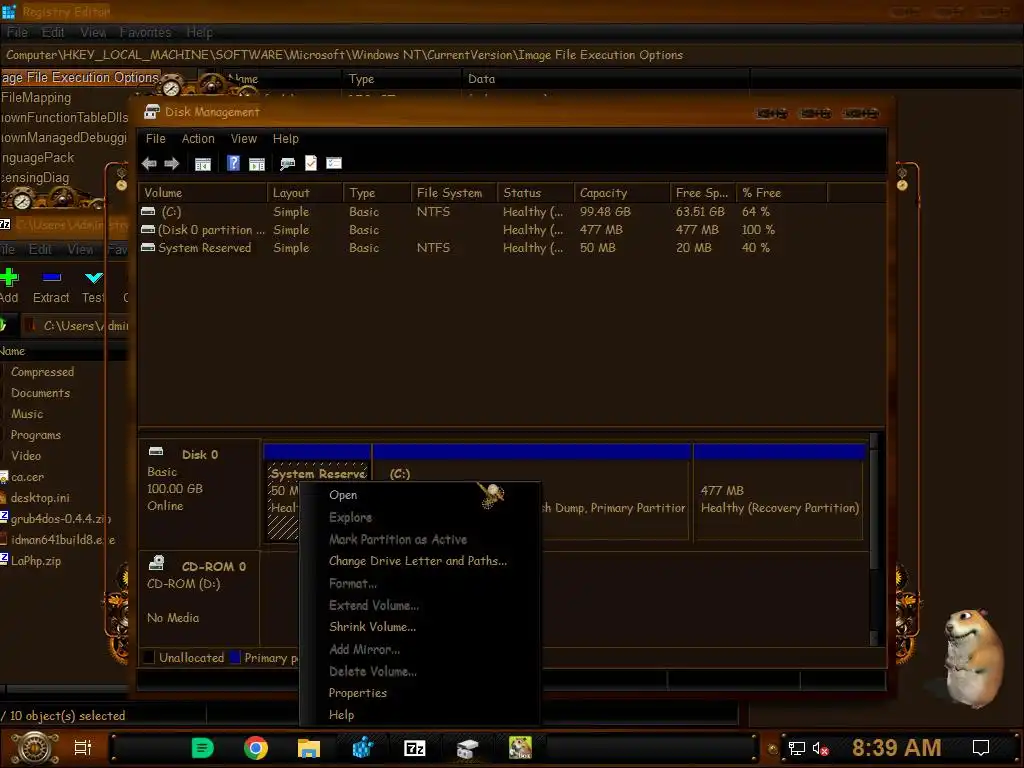Click the System Reserved volume drive icon
1024x768 pixels.
click(148, 248)
